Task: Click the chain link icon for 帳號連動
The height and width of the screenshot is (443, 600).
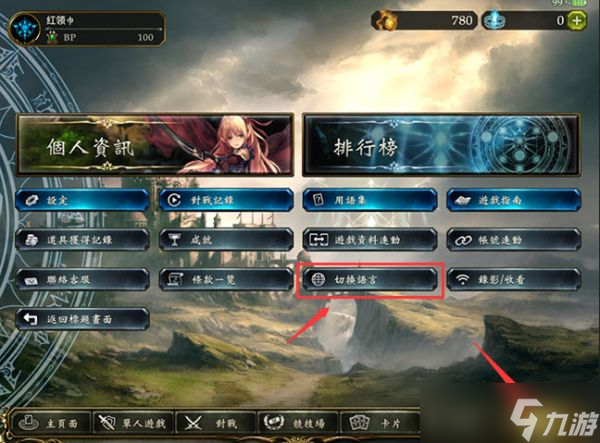Action: coord(463,240)
